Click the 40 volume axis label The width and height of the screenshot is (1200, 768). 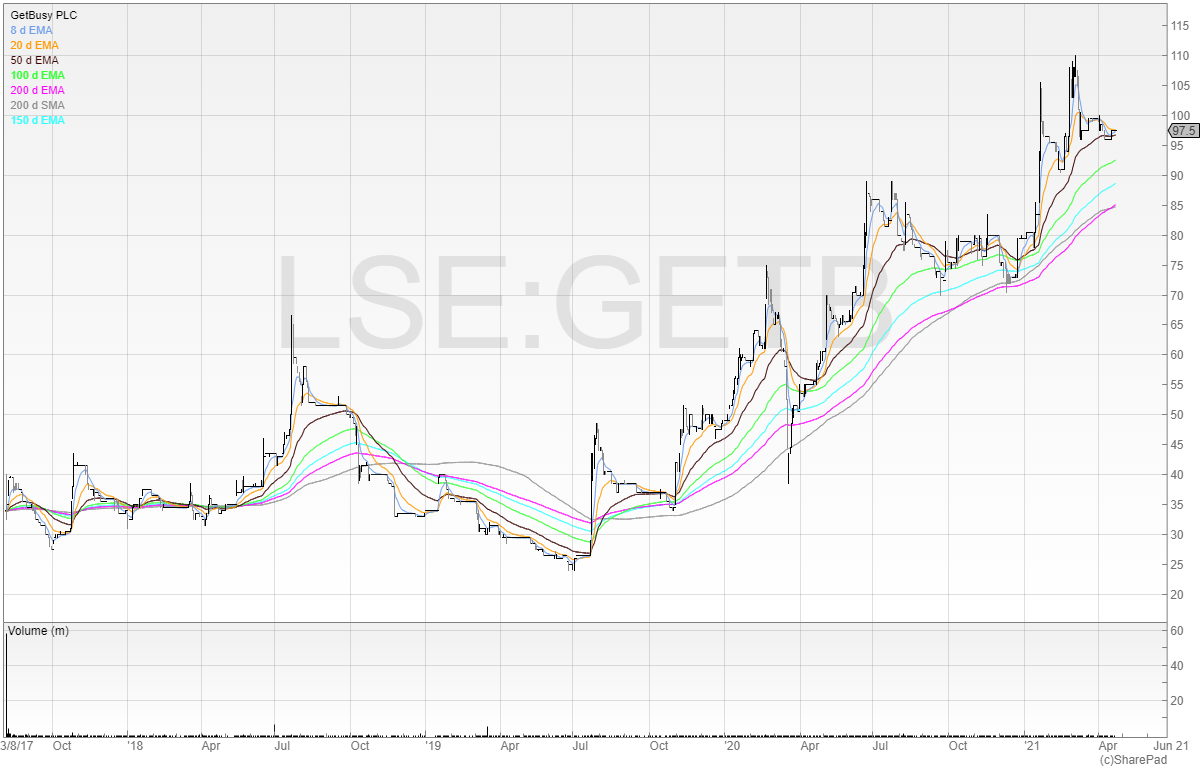coord(1175,666)
